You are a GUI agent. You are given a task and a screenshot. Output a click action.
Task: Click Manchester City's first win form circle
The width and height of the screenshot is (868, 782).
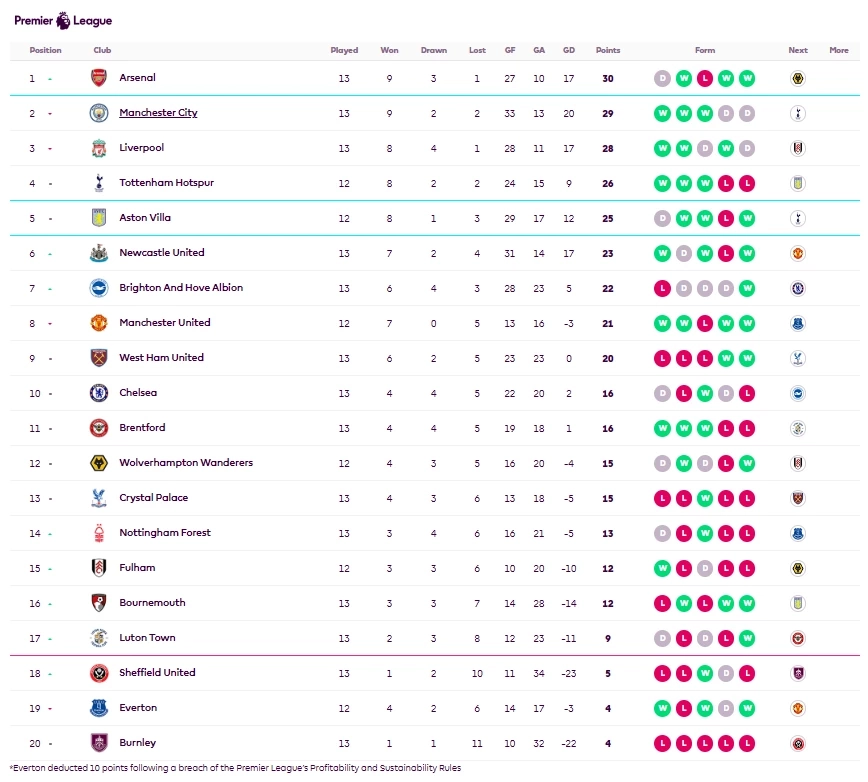pyautogui.click(x=662, y=113)
